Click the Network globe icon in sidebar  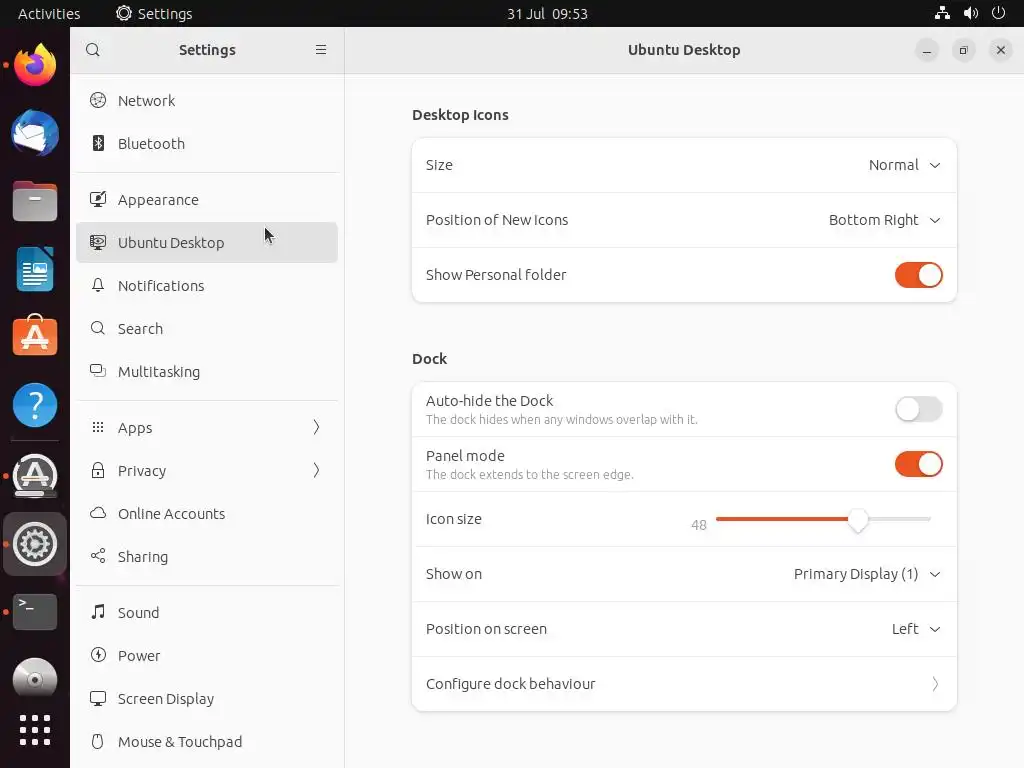pos(98,100)
